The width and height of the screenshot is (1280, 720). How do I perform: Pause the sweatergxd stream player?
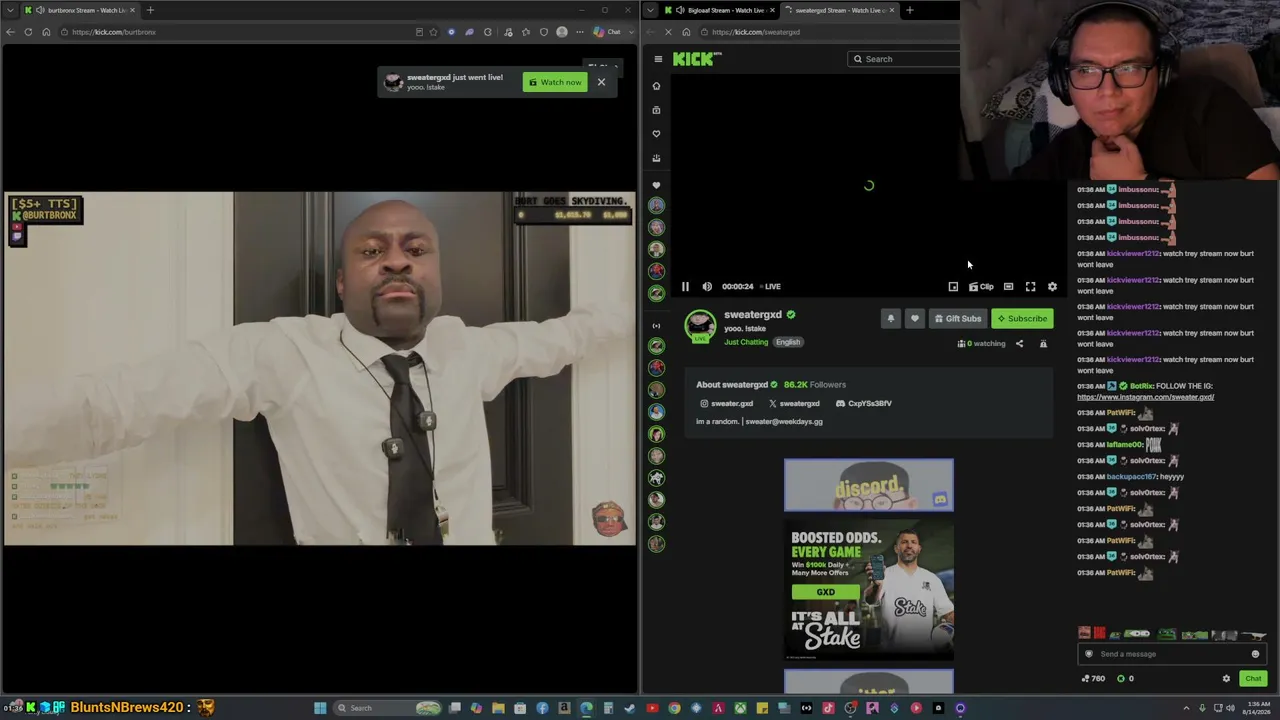[x=685, y=287]
